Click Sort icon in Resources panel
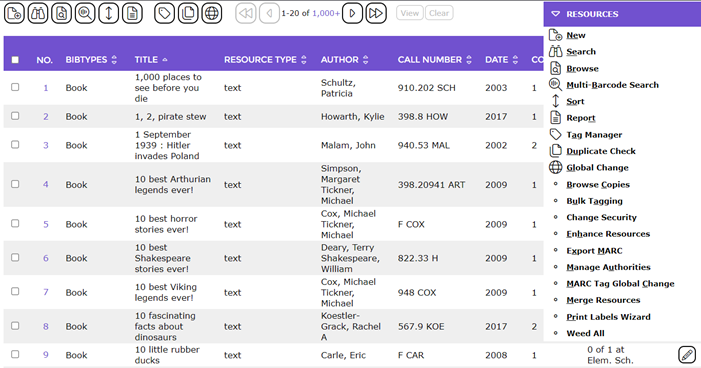The image size is (701, 368). (555, 101)
